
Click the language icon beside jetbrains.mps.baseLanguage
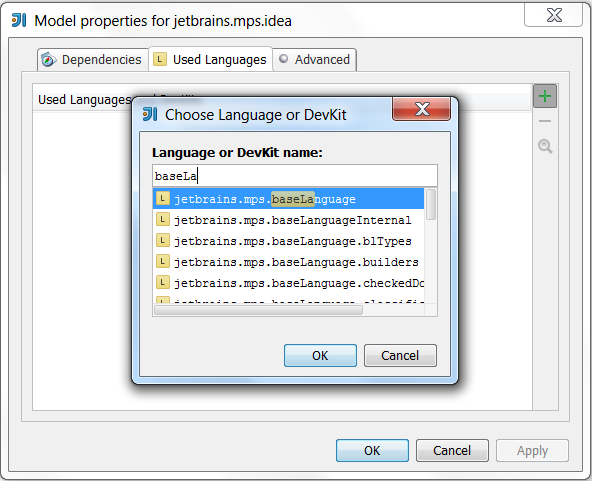click(x=163, y=198)
